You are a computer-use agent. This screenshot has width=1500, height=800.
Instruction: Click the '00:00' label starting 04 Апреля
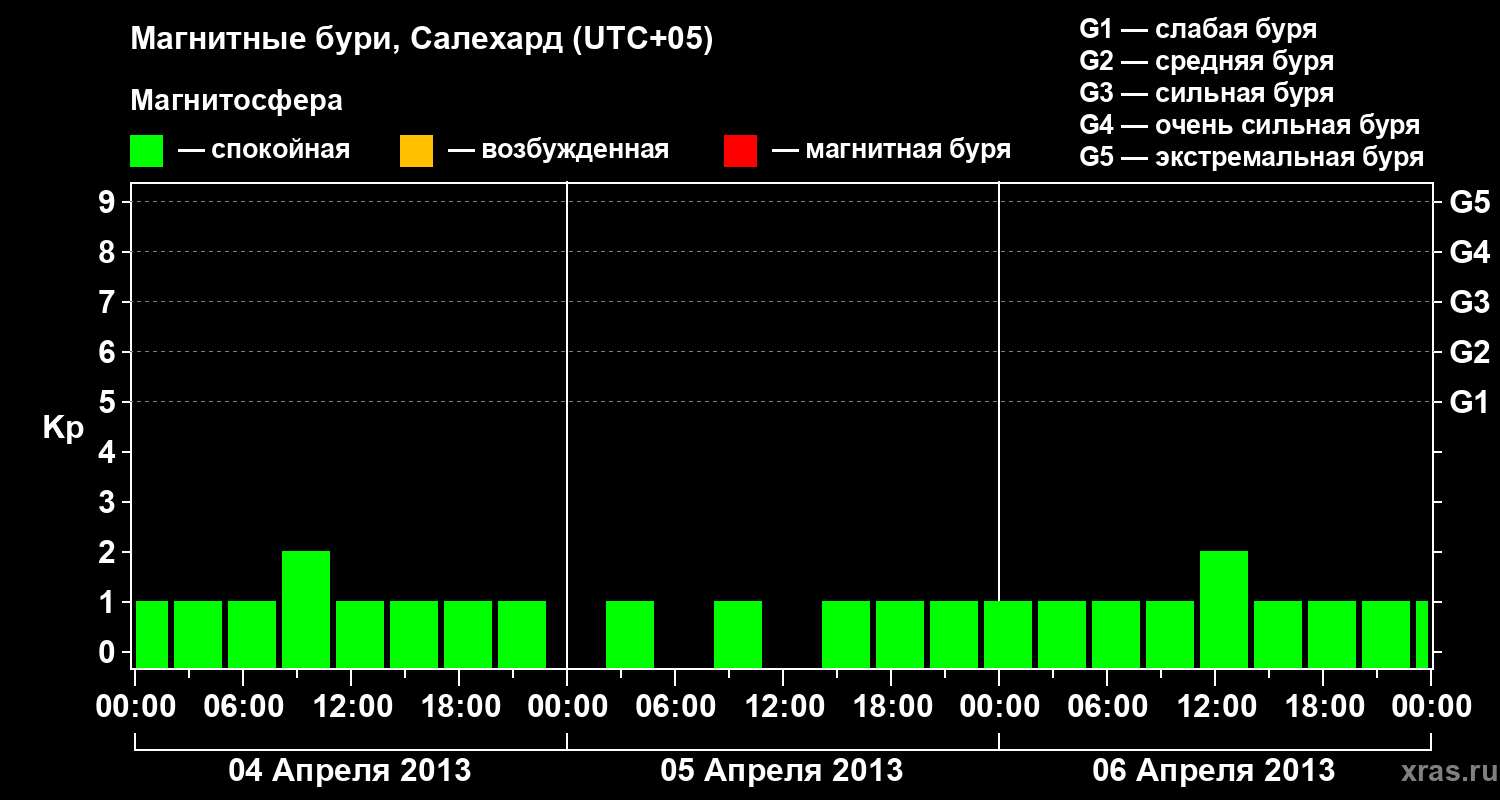tap(134, 707)
